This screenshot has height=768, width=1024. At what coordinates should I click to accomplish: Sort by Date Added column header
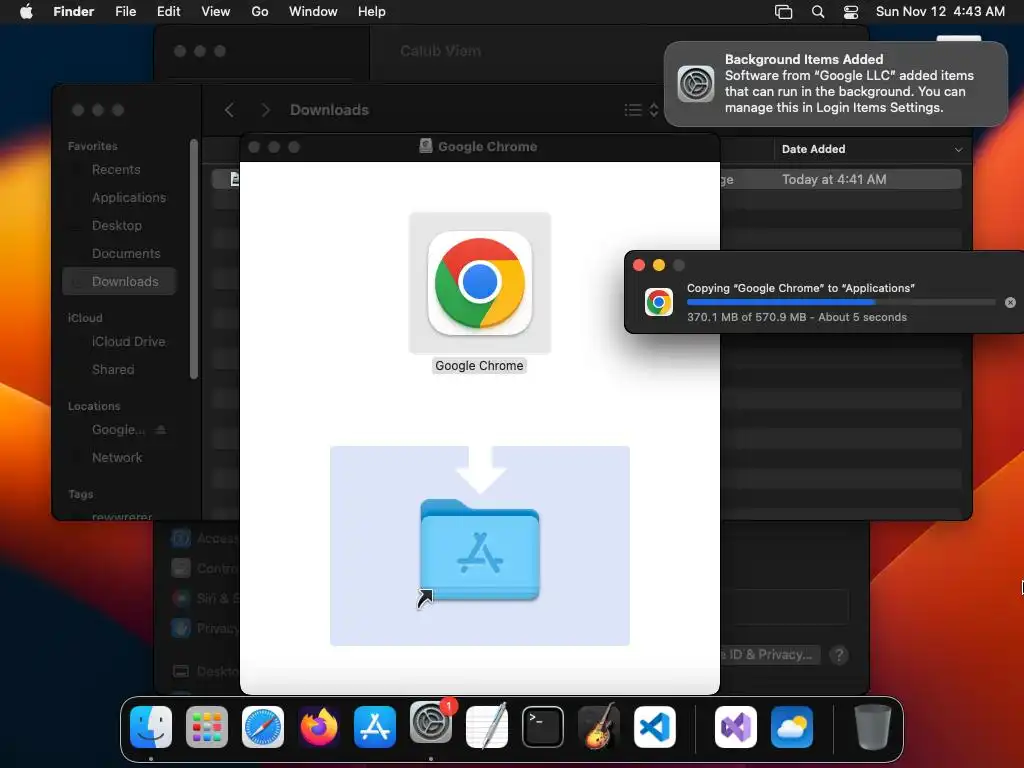(870, 150)
